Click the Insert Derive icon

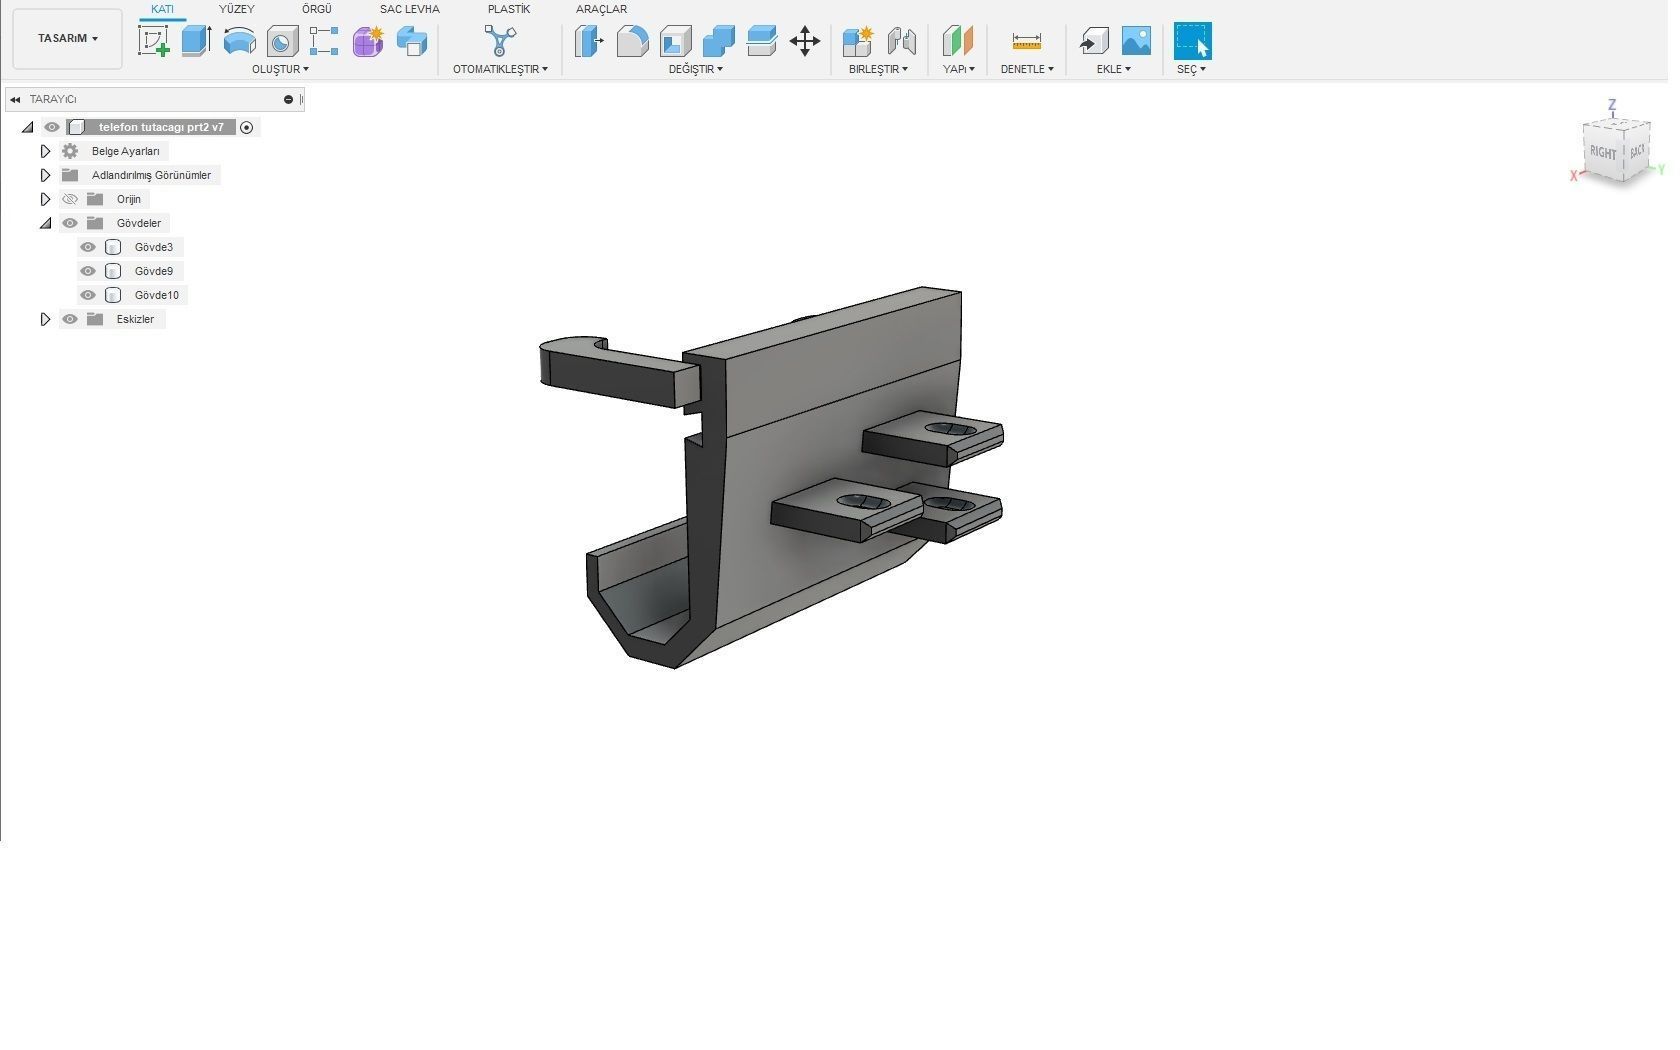pyautogui.click(x=1094, y=41)
